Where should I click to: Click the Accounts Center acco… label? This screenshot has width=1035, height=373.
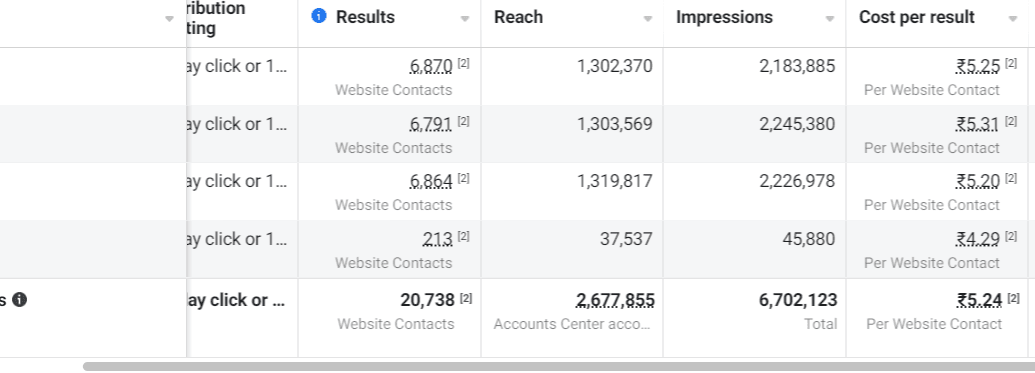click(x=572, y=324)
